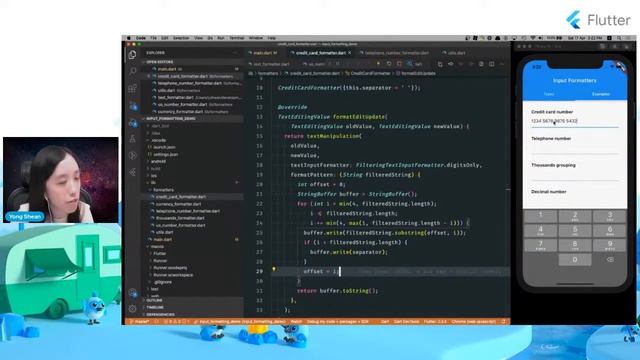Image resolution: width=640 pixels, height=360 pixels.
Task: Open the Accounts icon in activity bar
Action: pos(132,293)
